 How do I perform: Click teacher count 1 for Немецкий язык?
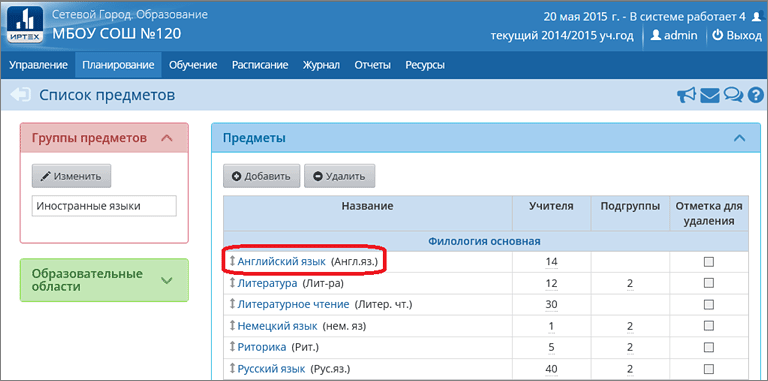tap(552, 326)
